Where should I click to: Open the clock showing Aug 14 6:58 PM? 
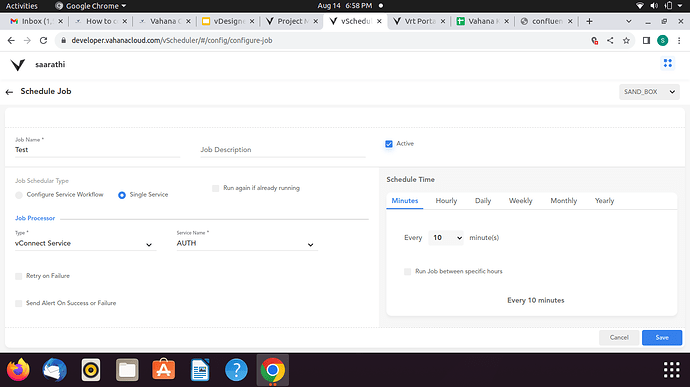[345, 6]
